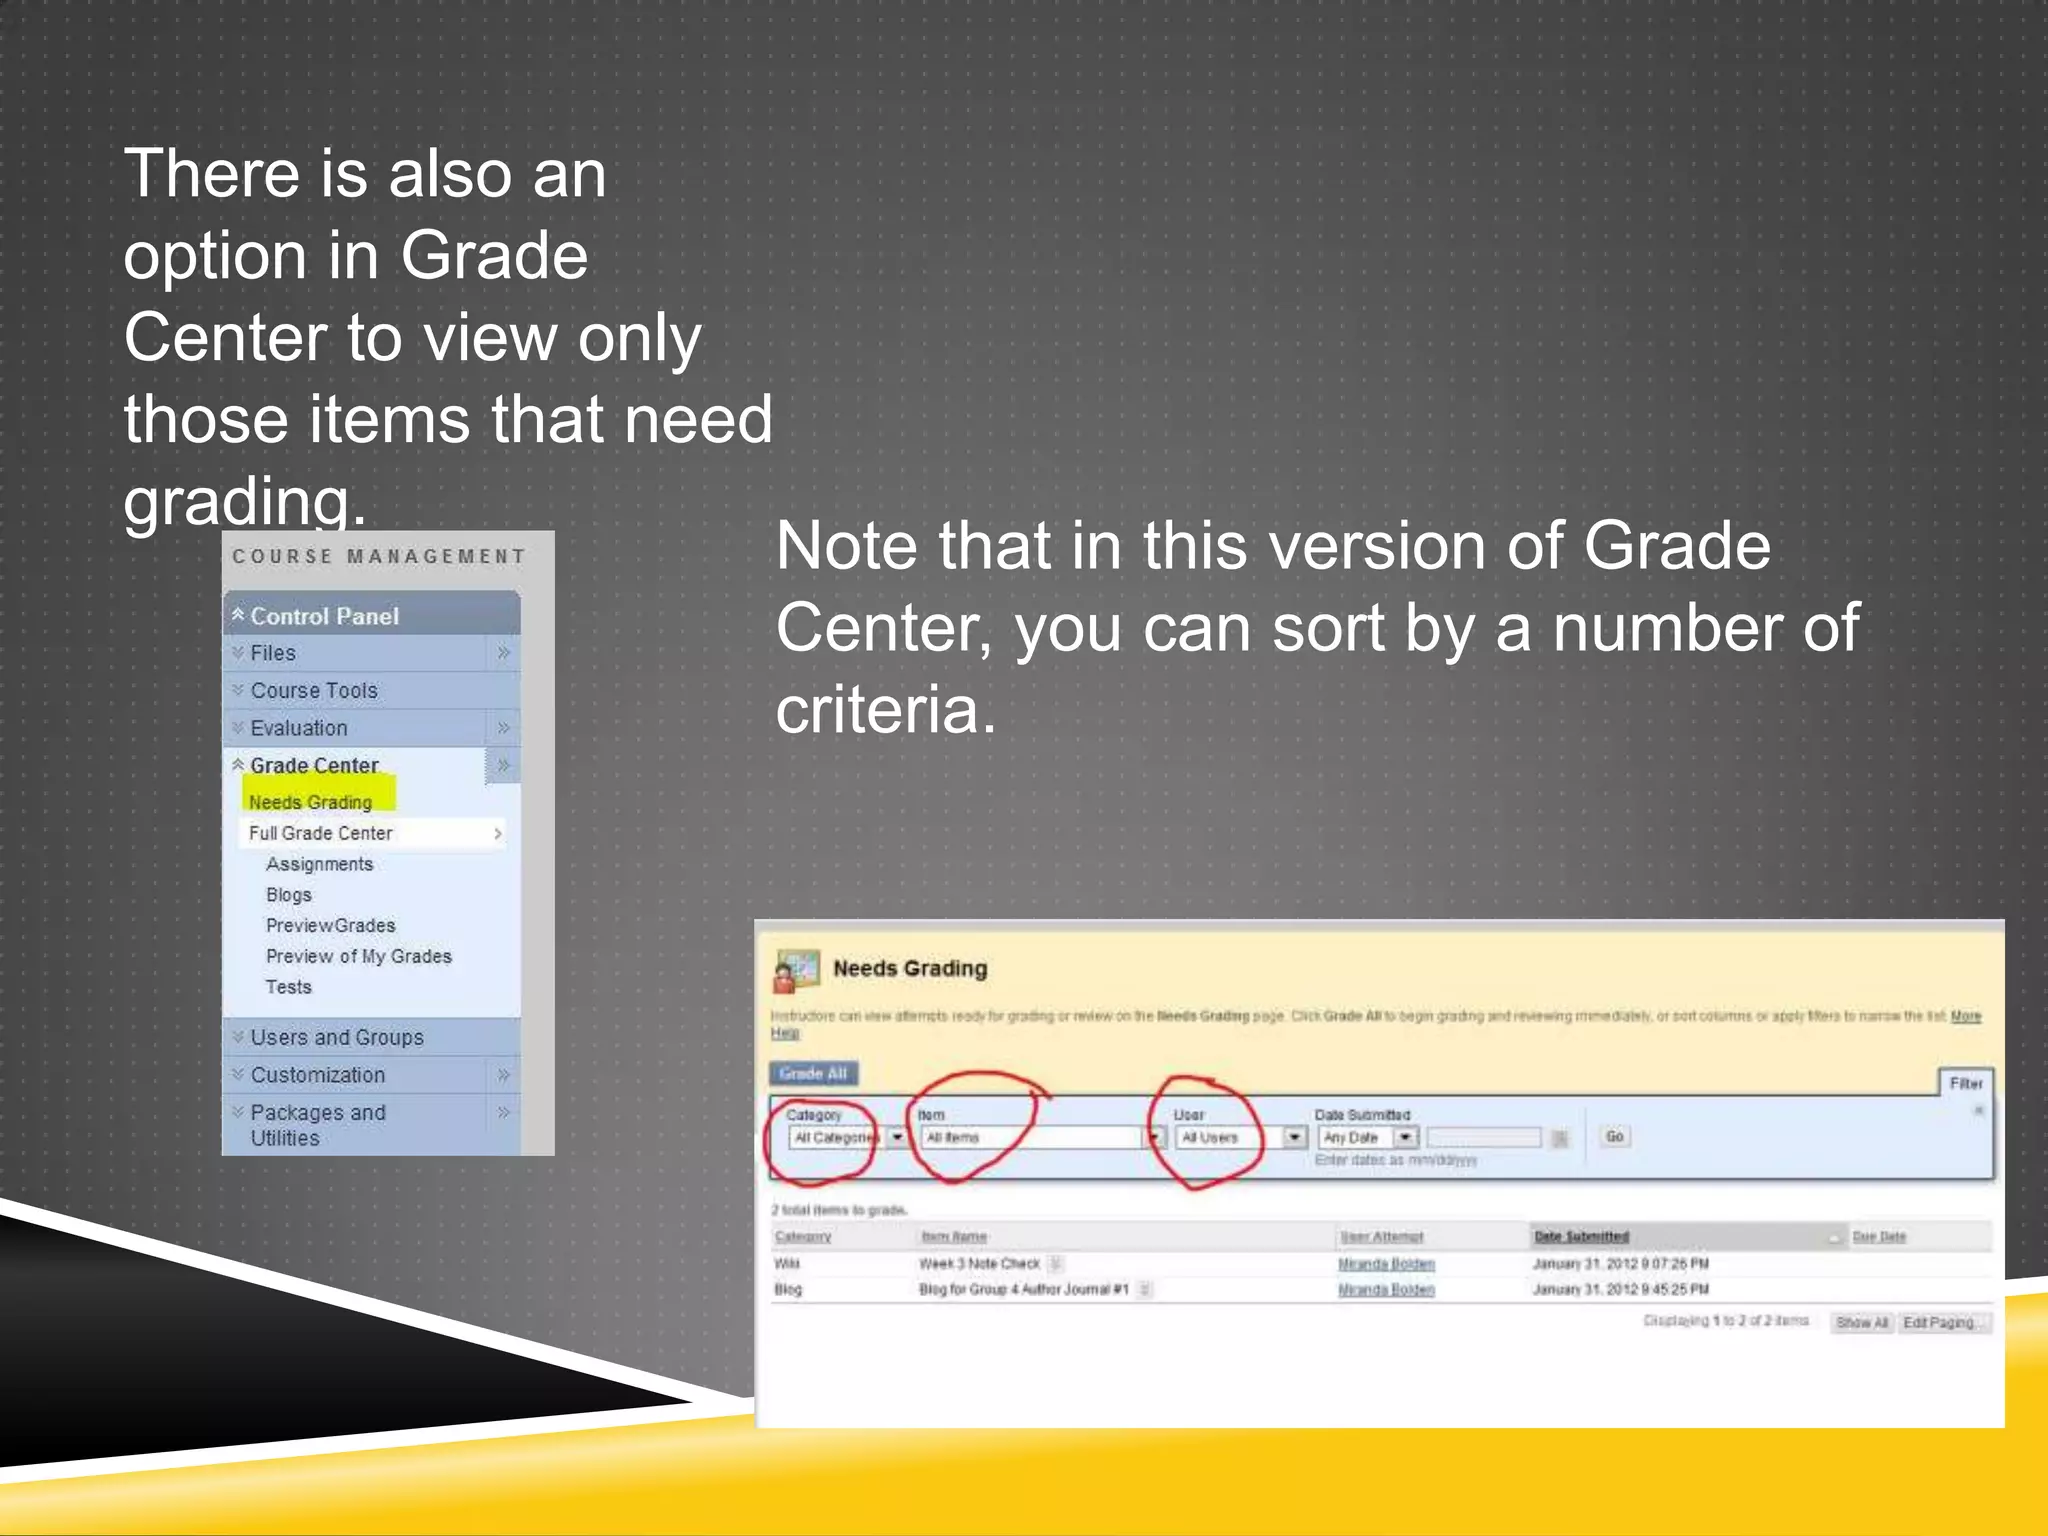Open the Files page arrow icon
Viewport: 2048px width, 1536px height.
[503, 653]
